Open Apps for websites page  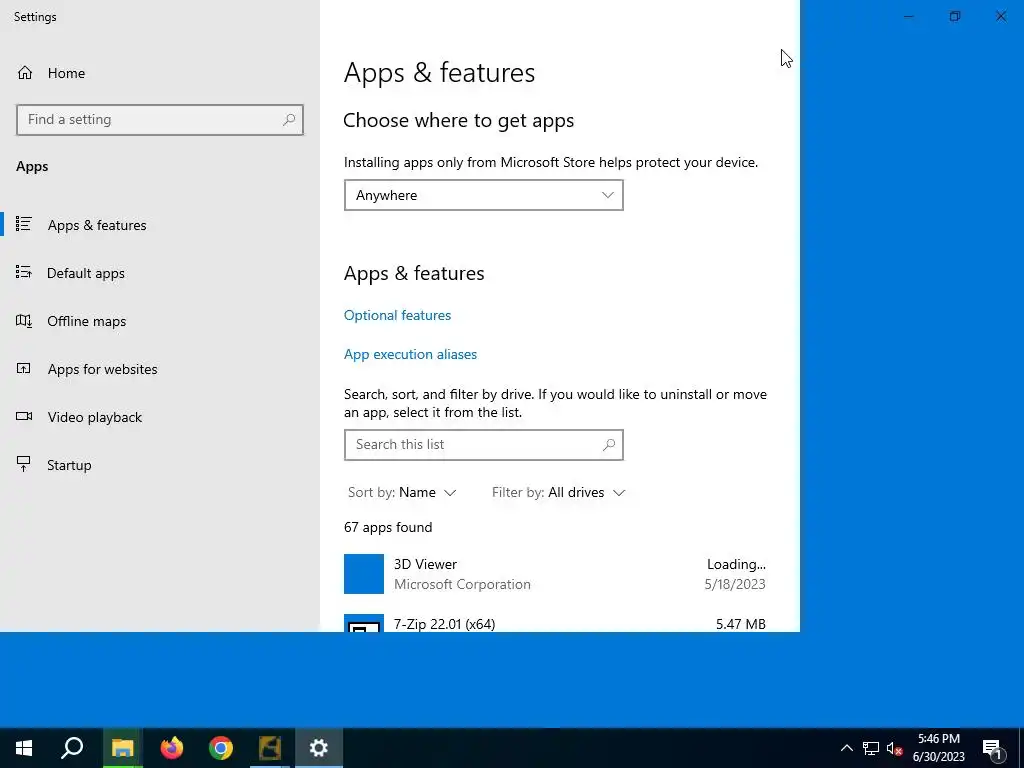[x=102, y=369]
